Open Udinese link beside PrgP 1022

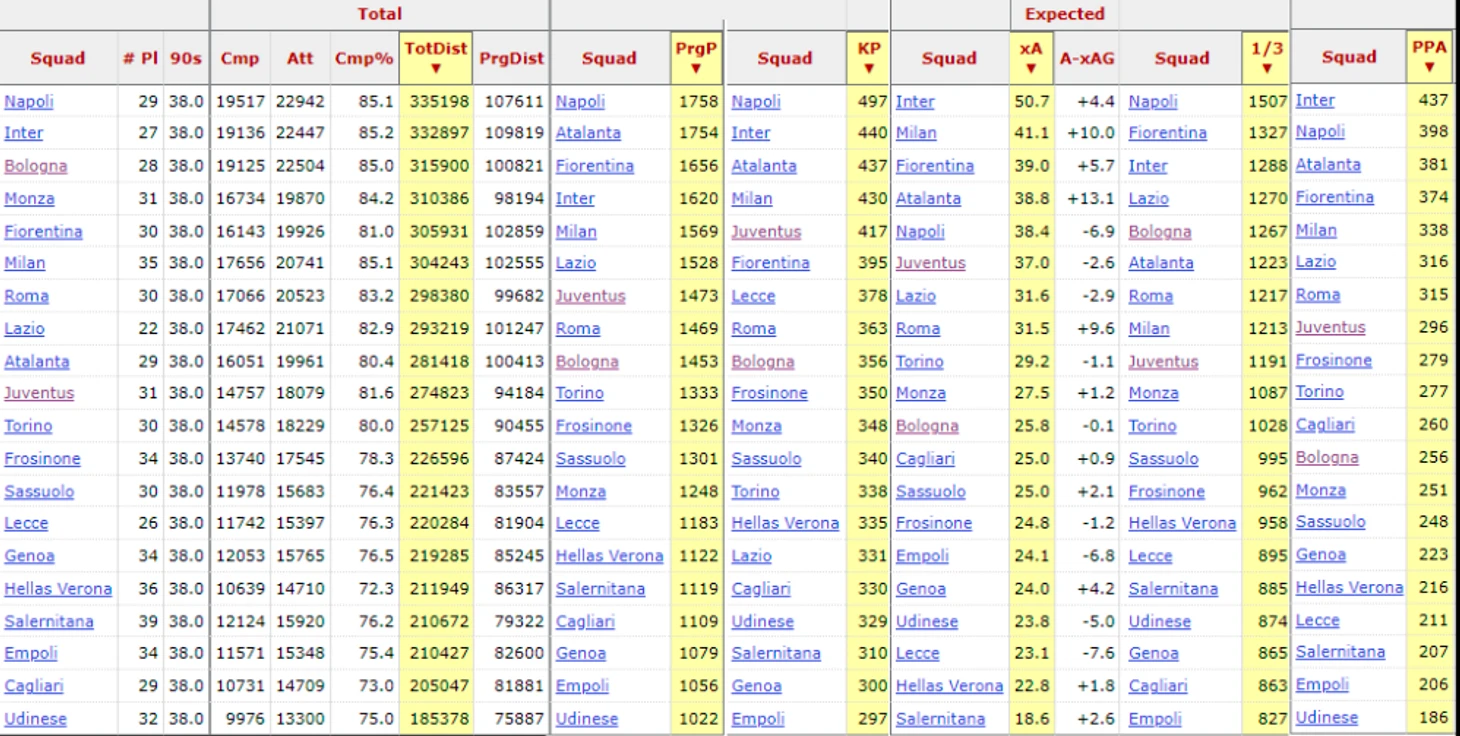[x=587, y=719]
